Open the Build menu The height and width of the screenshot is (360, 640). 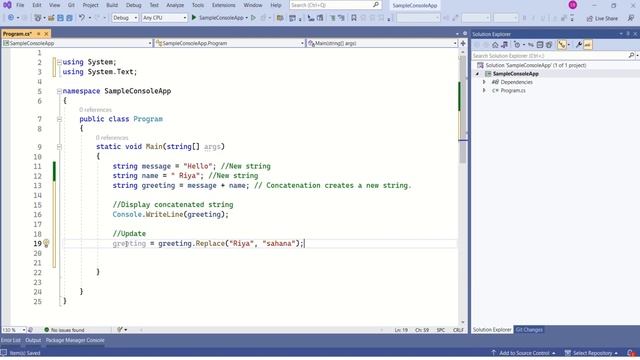(x=112, y=5)
